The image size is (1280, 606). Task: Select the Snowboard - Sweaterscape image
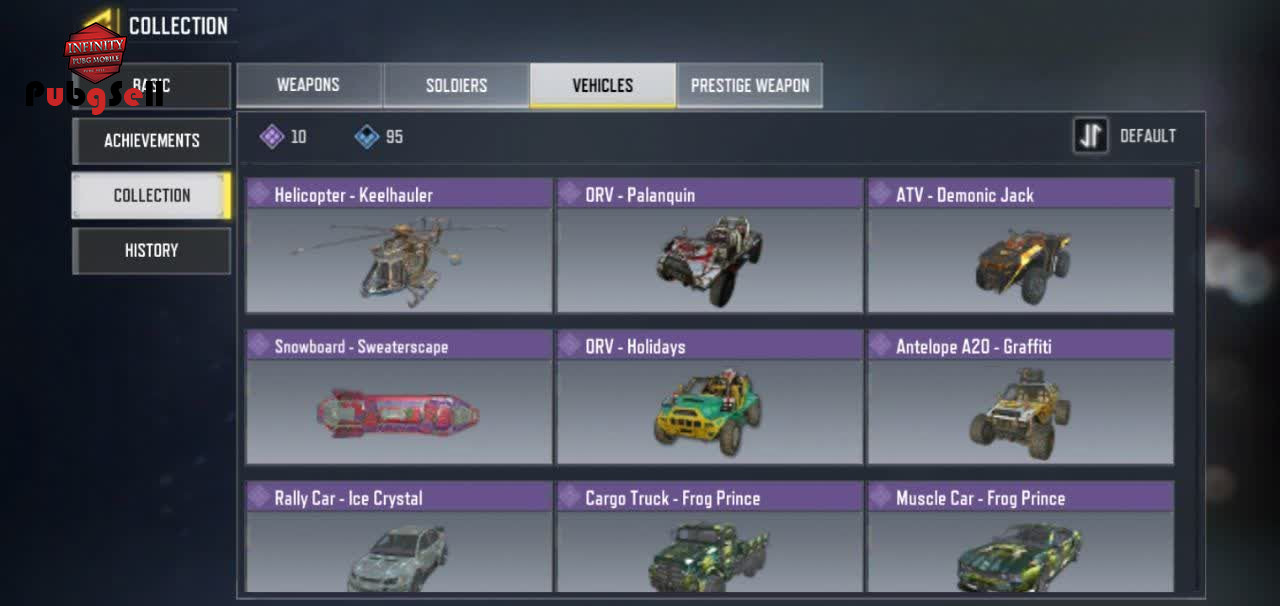point(399,412)
